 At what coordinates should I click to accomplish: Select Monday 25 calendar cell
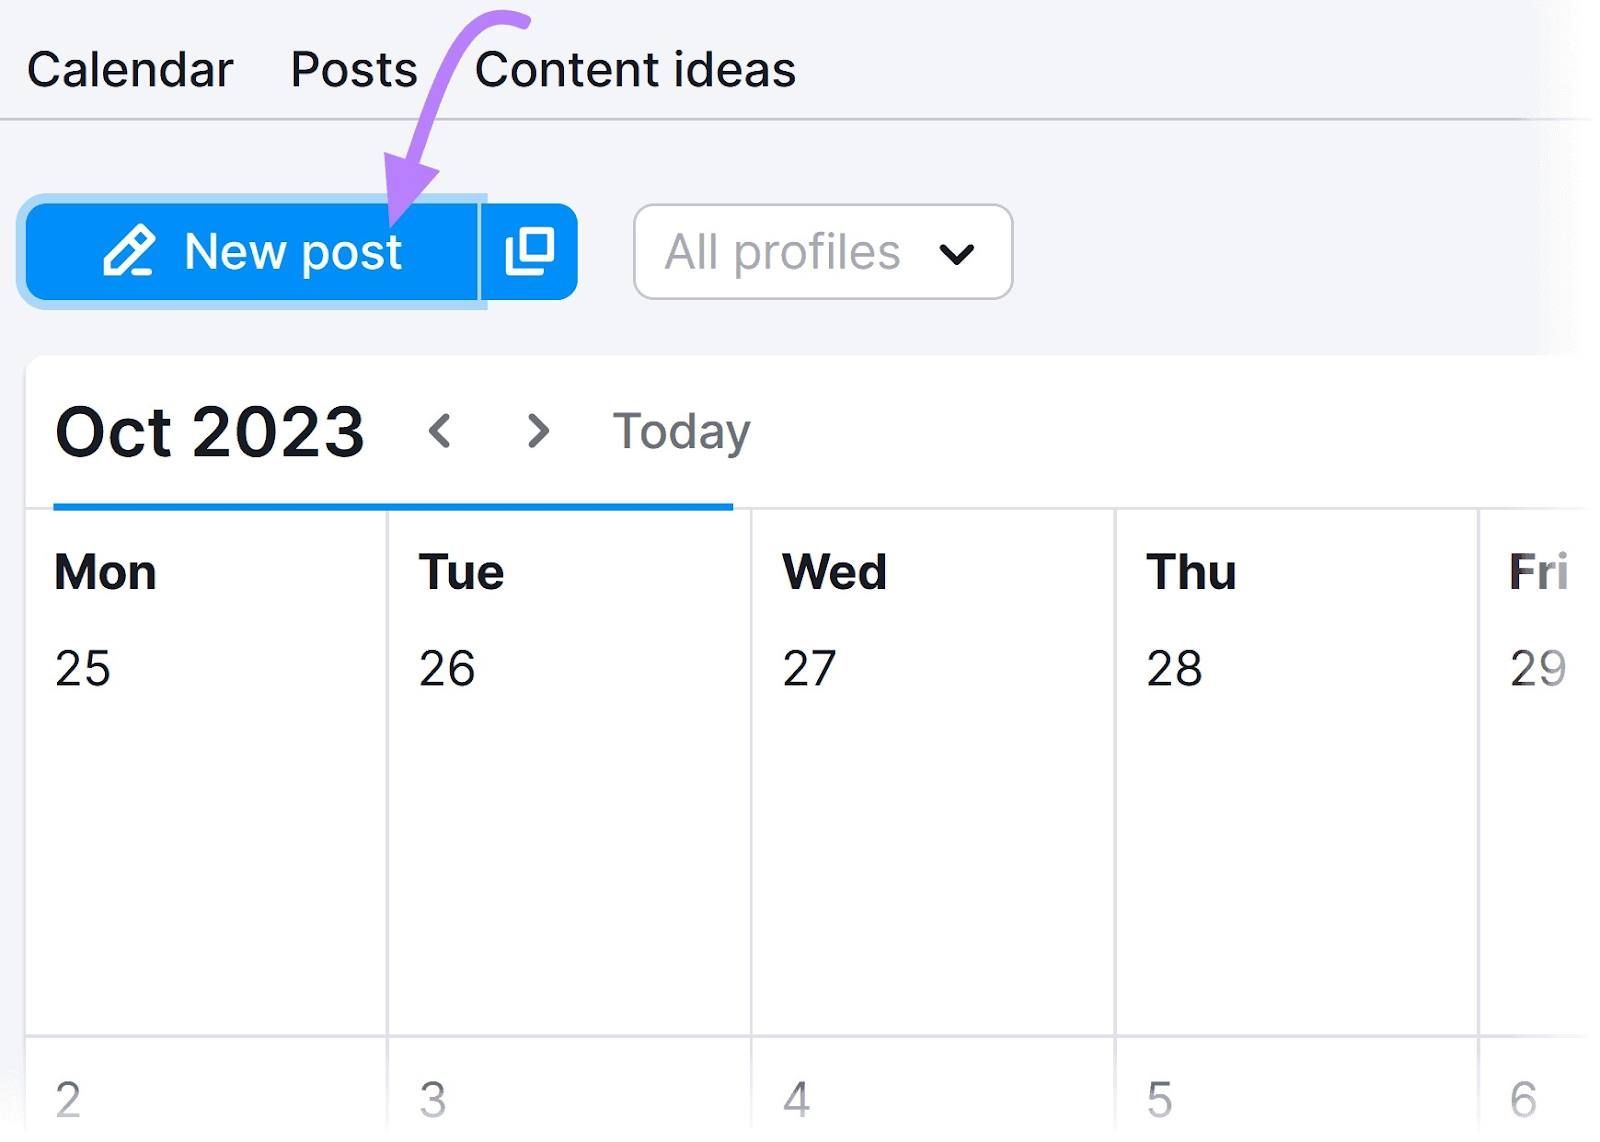[206, 772]
